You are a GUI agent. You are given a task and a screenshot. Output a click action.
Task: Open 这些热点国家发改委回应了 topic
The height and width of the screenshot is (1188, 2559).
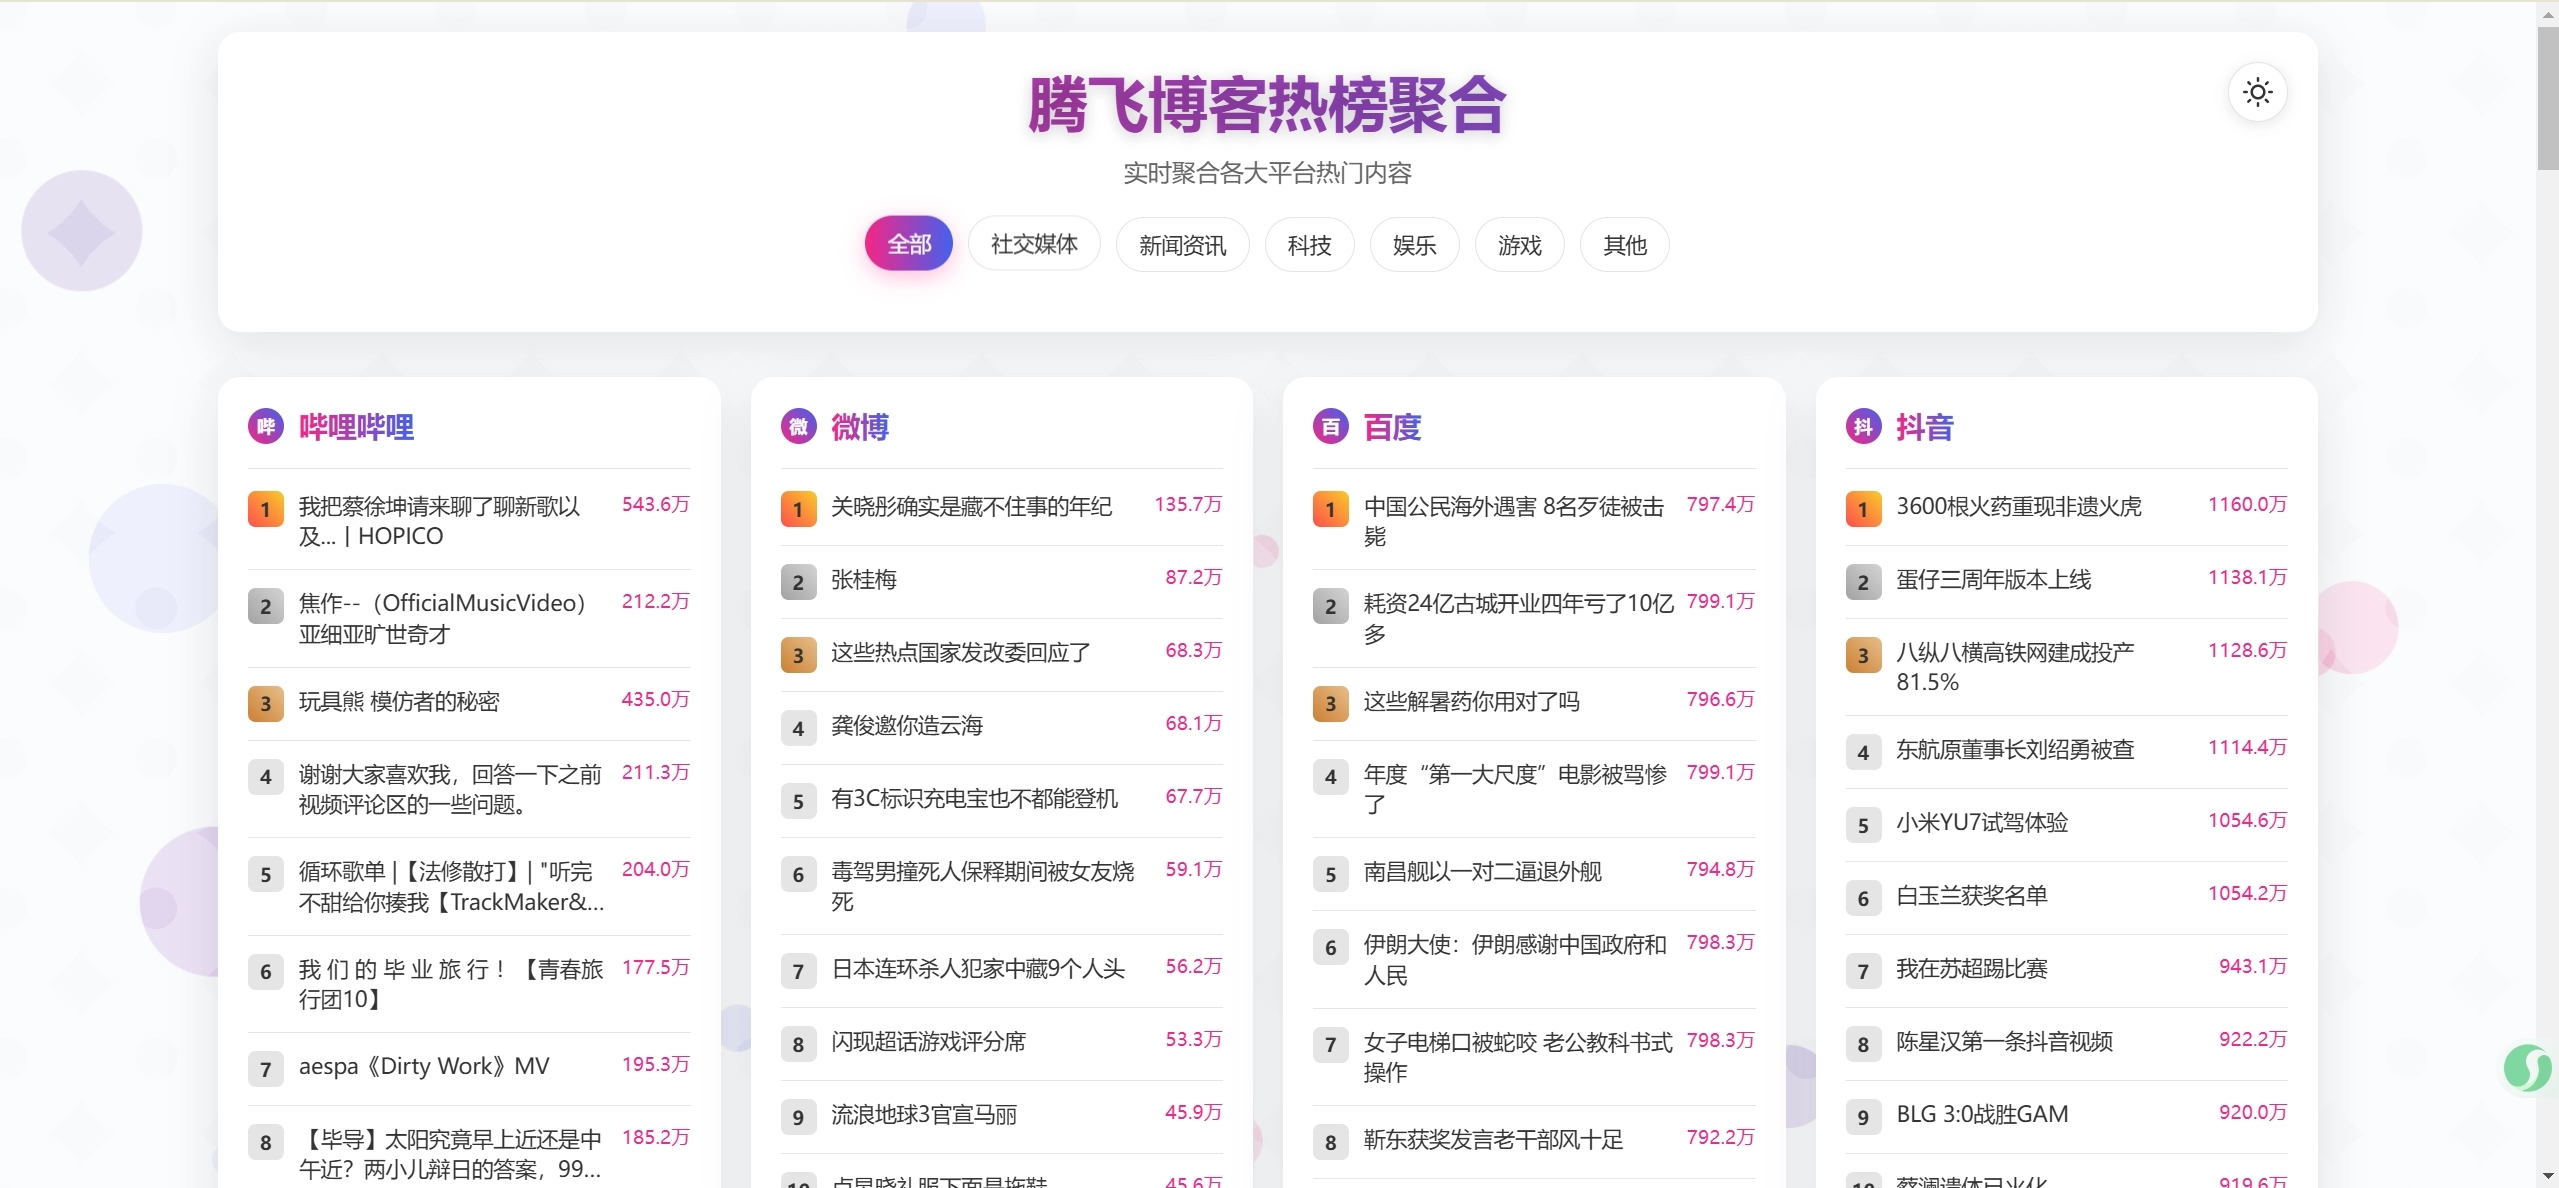point(1001,654)
